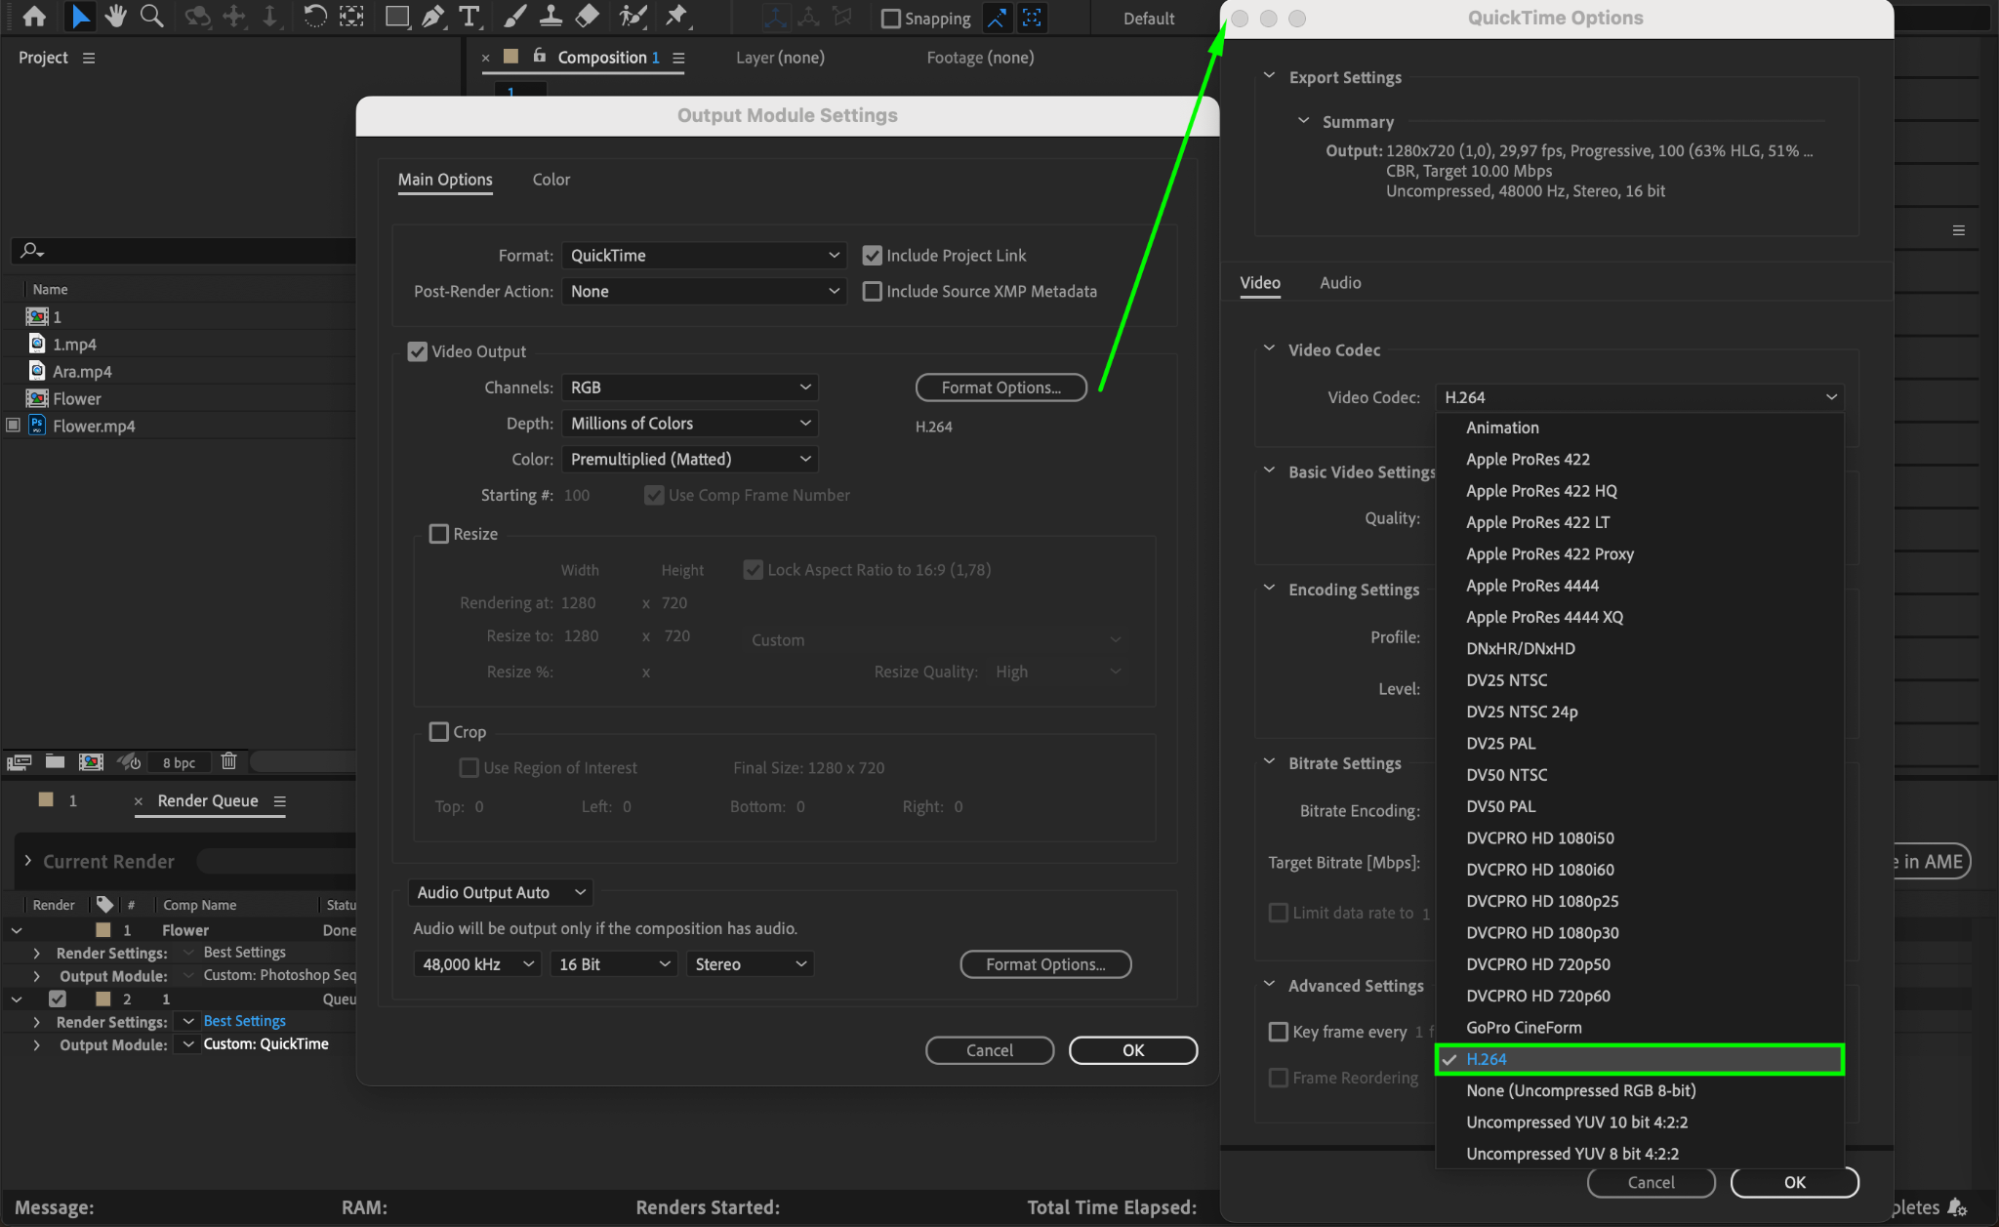The height and width of the screenshot is (1227, 1999).
Task: Click the trash delete icon in Project panel
Action: (x=229, y=761)
